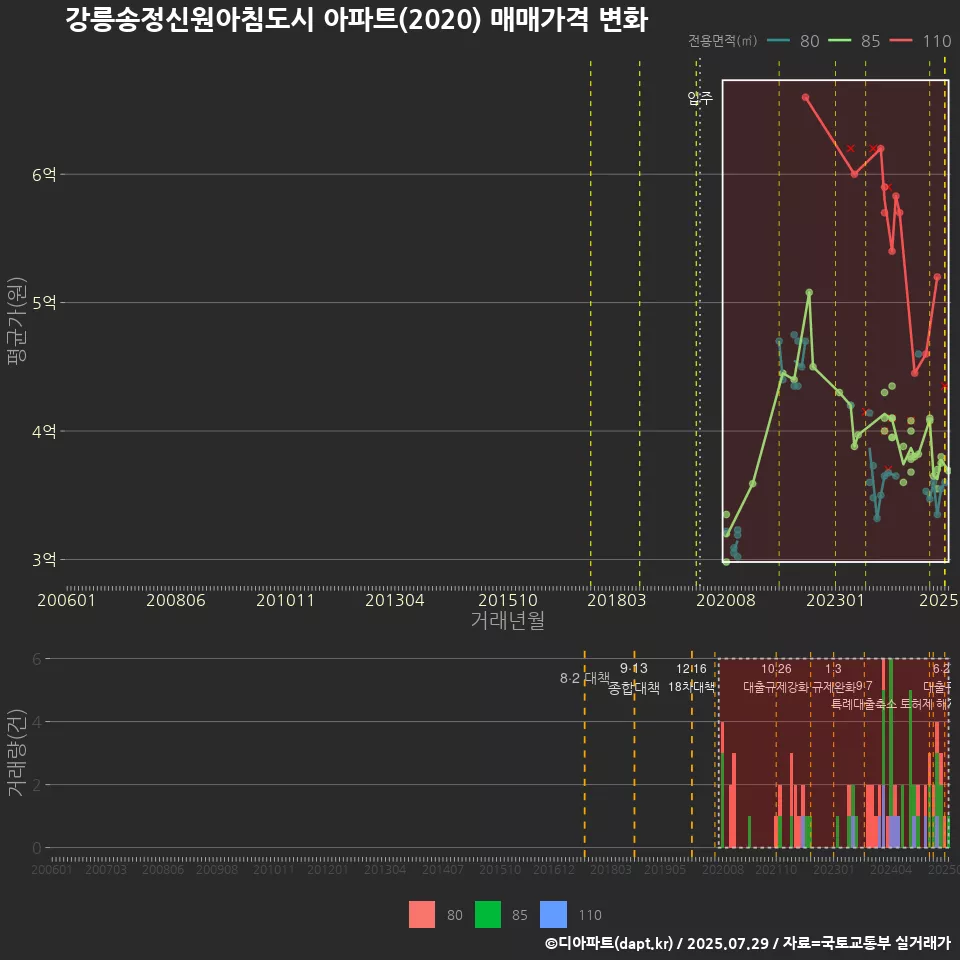Image resolution: width=960 pixels, height=960 pixels.
Task: Click the volume axis label 0
Action: 37,849
